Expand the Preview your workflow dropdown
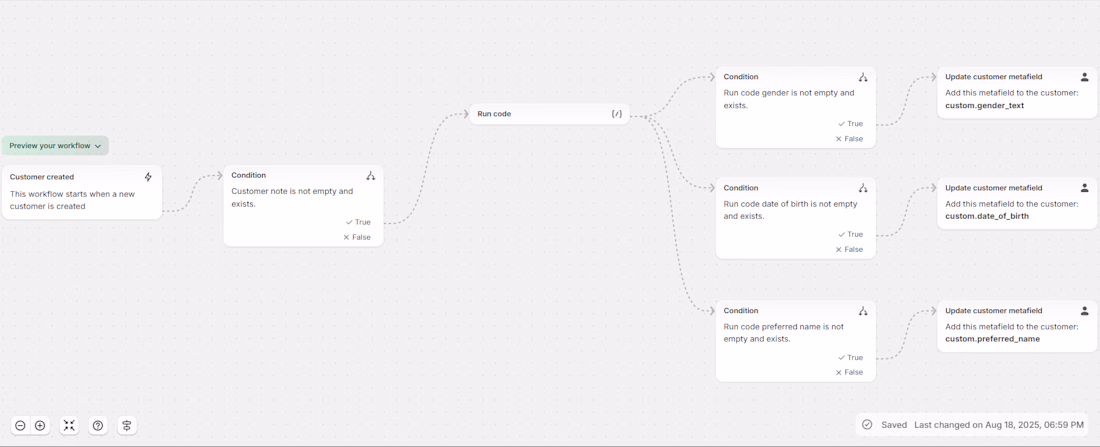 [55, 146]
